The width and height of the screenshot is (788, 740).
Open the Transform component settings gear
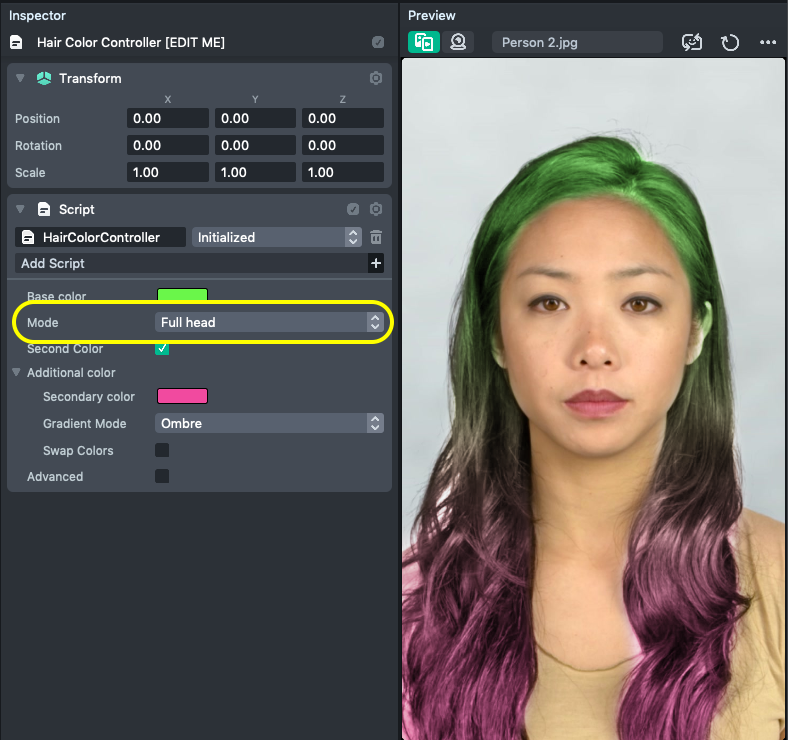point(376,78)
